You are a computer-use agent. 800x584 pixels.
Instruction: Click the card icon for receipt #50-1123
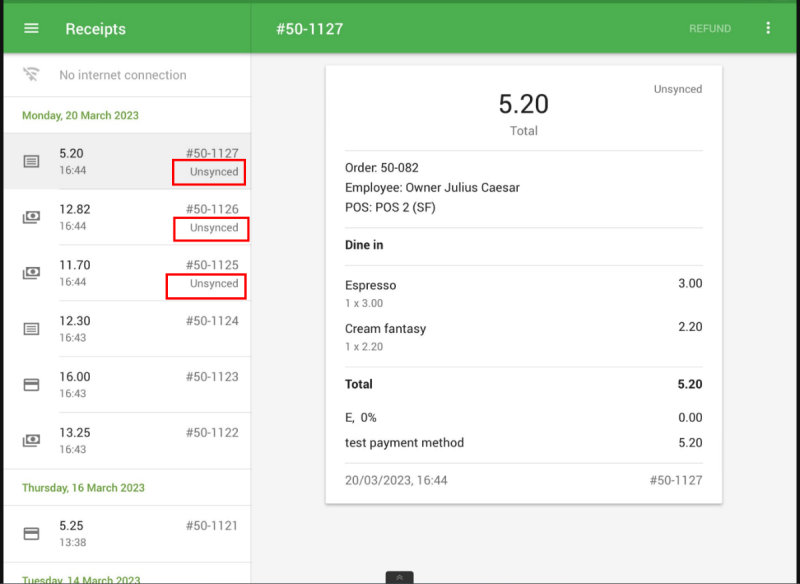[x=31, y=385]
